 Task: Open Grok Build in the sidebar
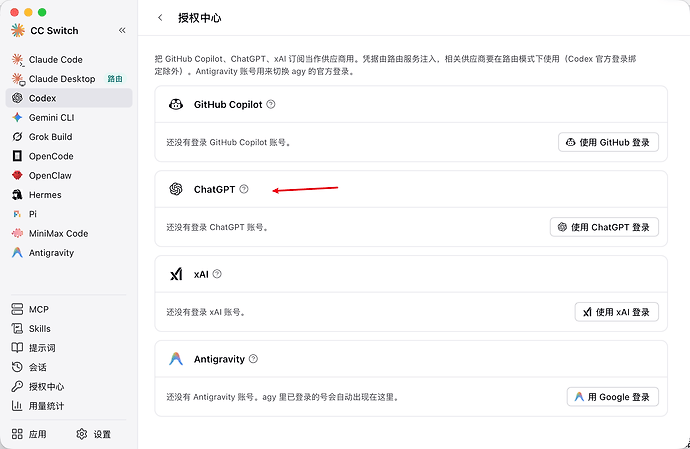coord(69,137)
